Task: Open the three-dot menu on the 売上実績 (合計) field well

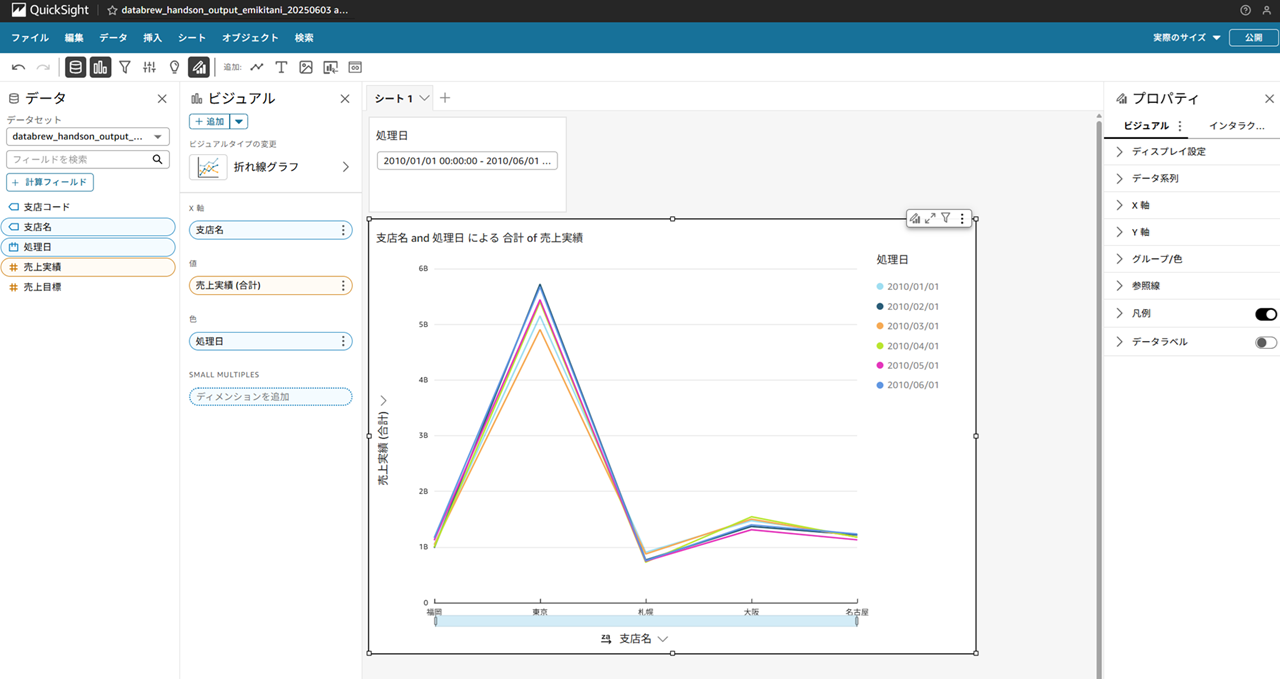Action: click(343, 286)
